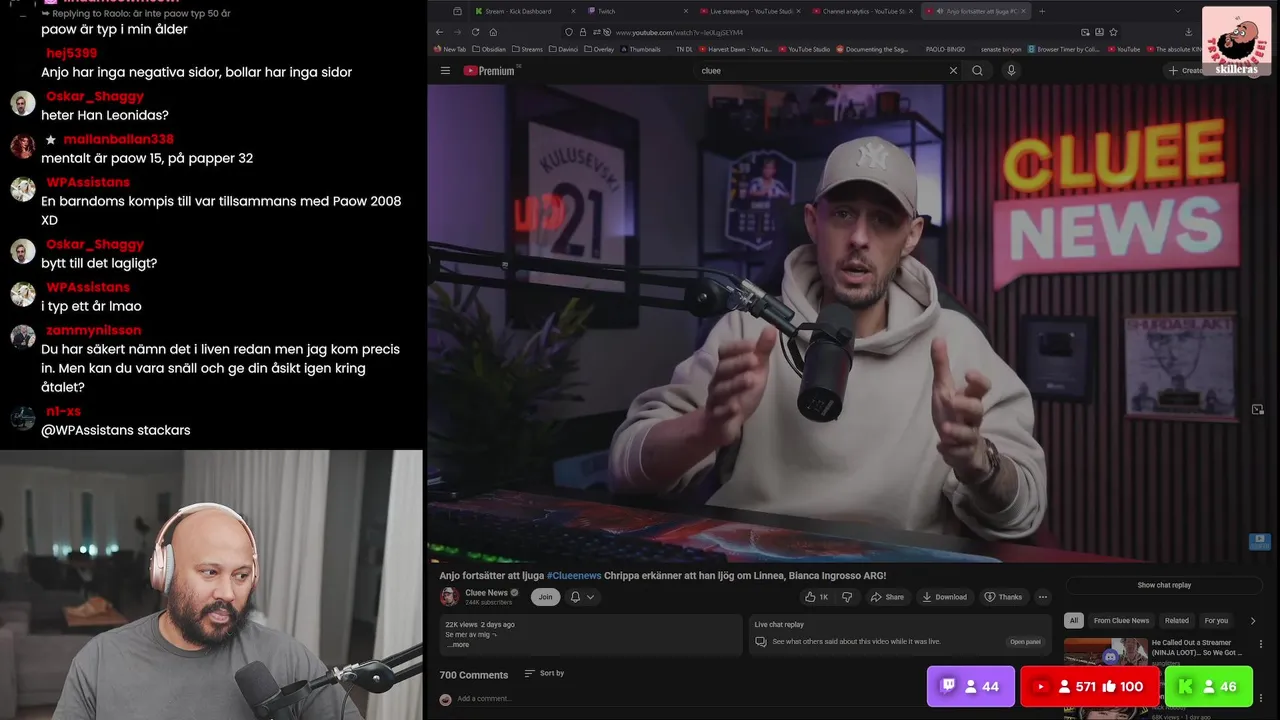Open the browser downloads arrow icon
Screen dimensions: 1280x720
pos(1188,32)
